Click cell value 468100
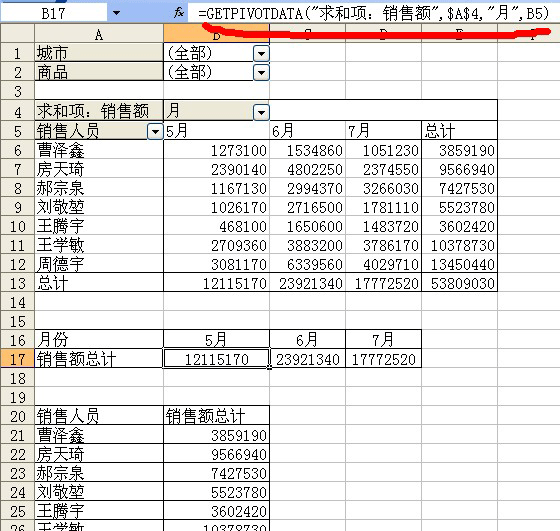 (243, 227)
